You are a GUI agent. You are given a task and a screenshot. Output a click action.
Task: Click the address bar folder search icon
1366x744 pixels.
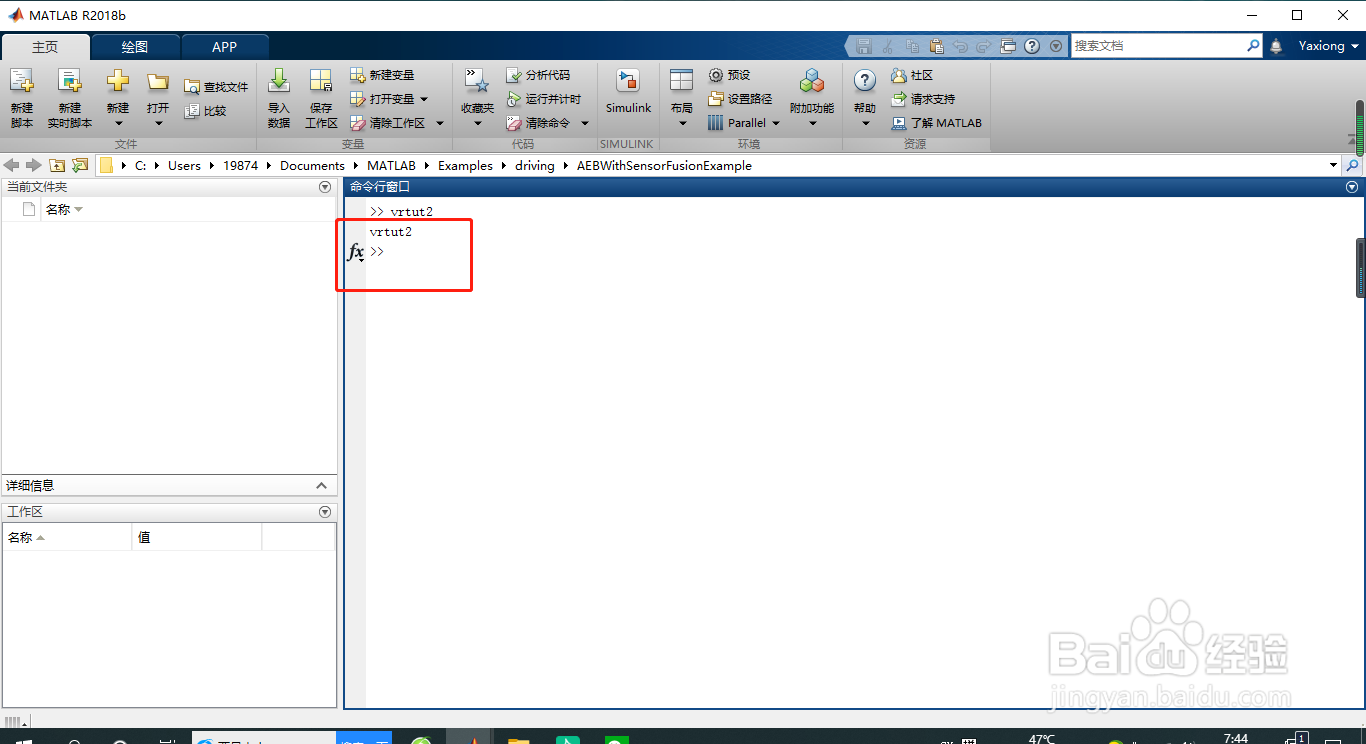[x=1353, y=166]
